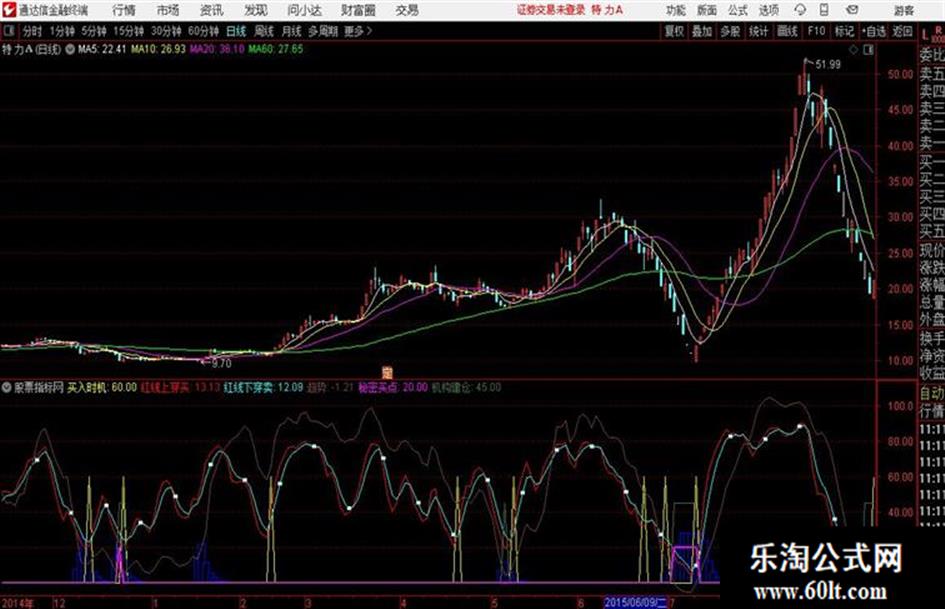Click 红线下穿卖: 12.09 indicator value
The width and height of the screenshot is (945, 609).
[x=263, y=387]
